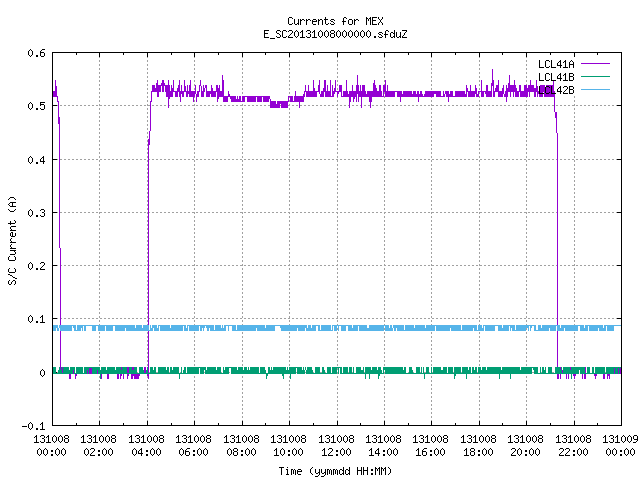
Task: Click the 0.6 y-axis tick value
Action: tap(36, 53)
